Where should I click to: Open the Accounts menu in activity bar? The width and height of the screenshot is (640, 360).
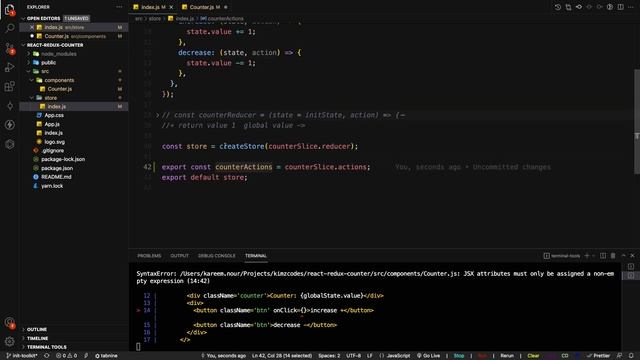click(x=9, y=322)
